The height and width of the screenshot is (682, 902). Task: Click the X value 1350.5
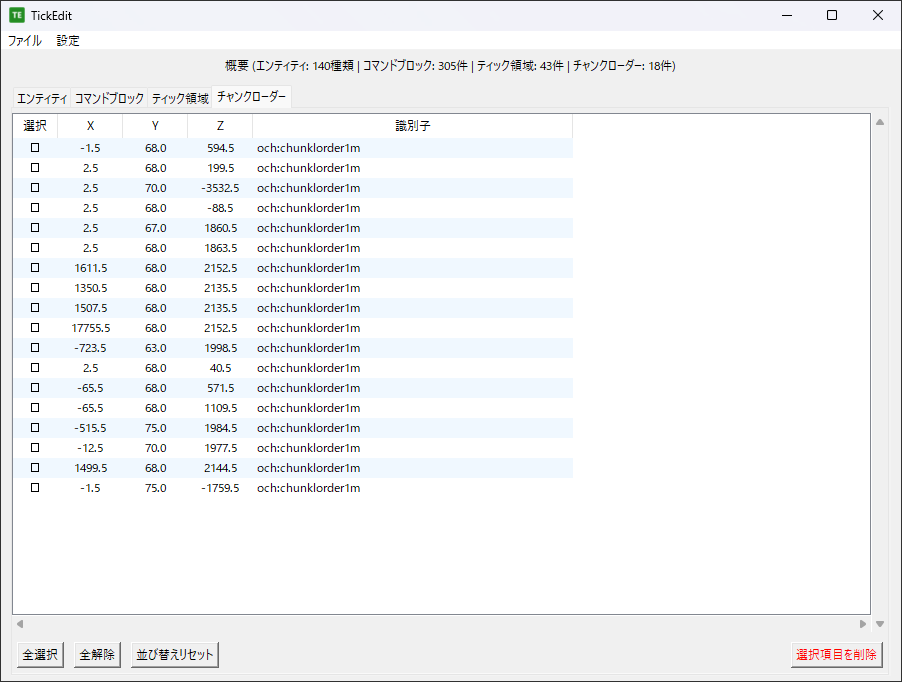pos(90,288)
